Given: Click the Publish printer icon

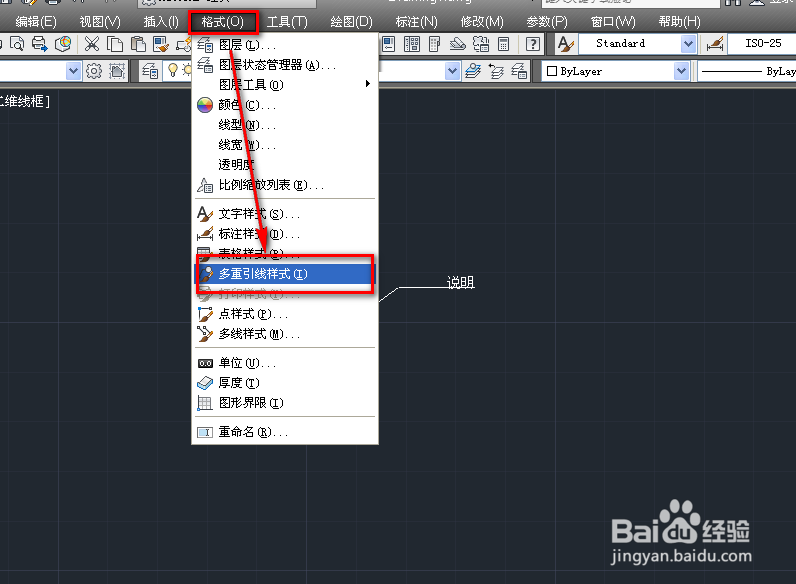Looking at the screenshot, I should coord(40,44).
